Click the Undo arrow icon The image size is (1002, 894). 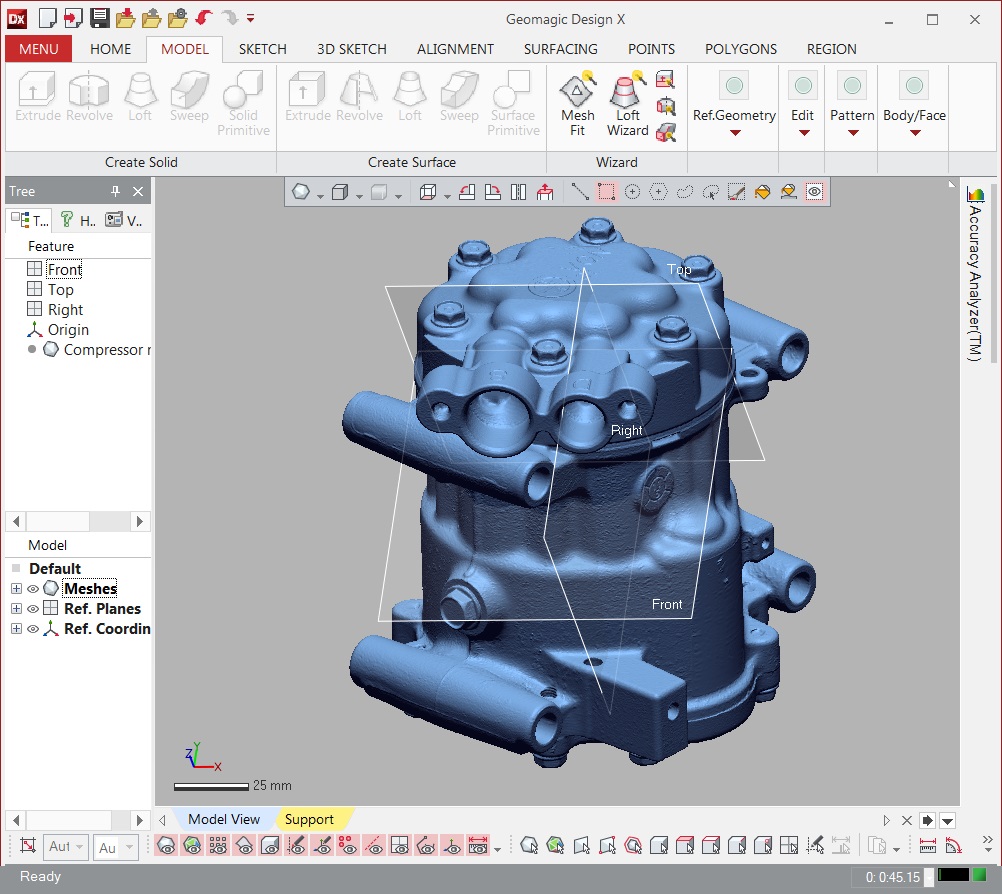click(x=204, y=18)
